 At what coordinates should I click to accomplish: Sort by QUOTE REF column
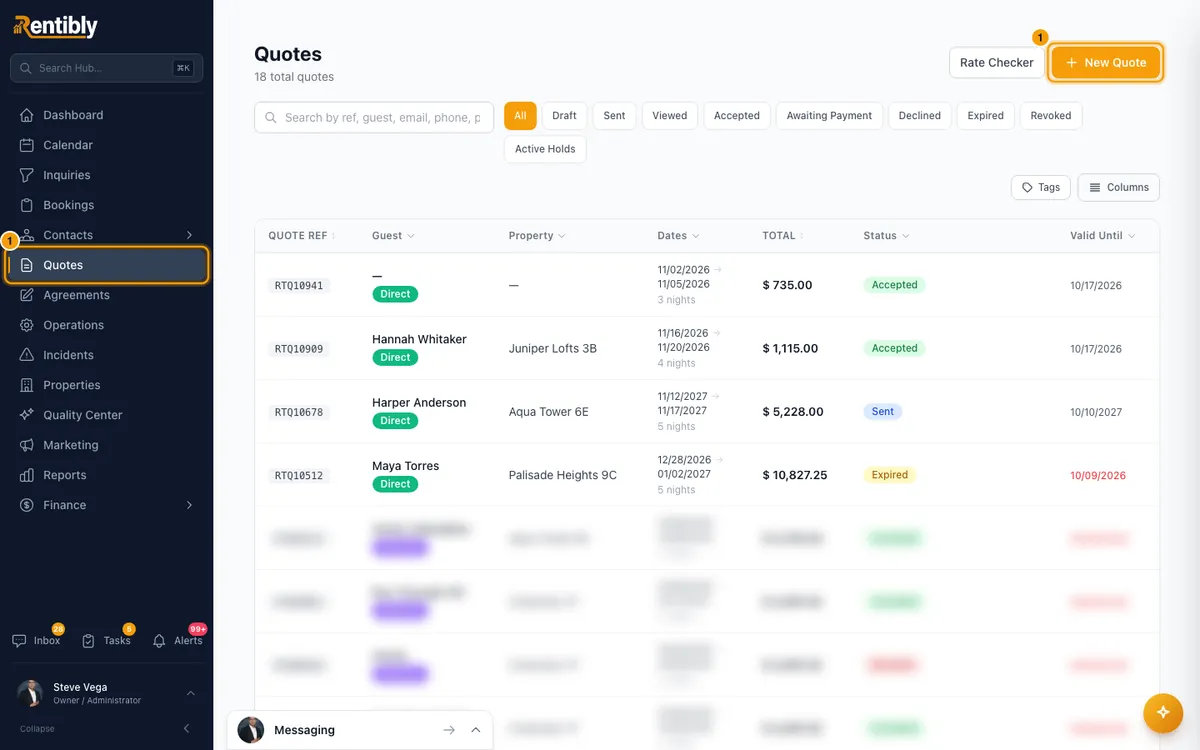[301, 236]
